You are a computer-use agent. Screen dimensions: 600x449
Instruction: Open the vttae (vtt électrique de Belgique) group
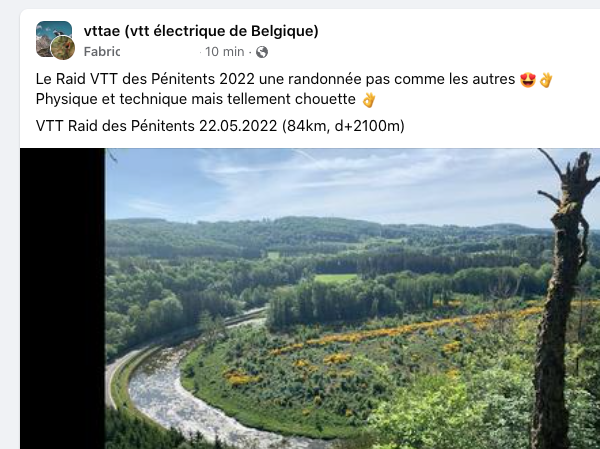point(201,31)
